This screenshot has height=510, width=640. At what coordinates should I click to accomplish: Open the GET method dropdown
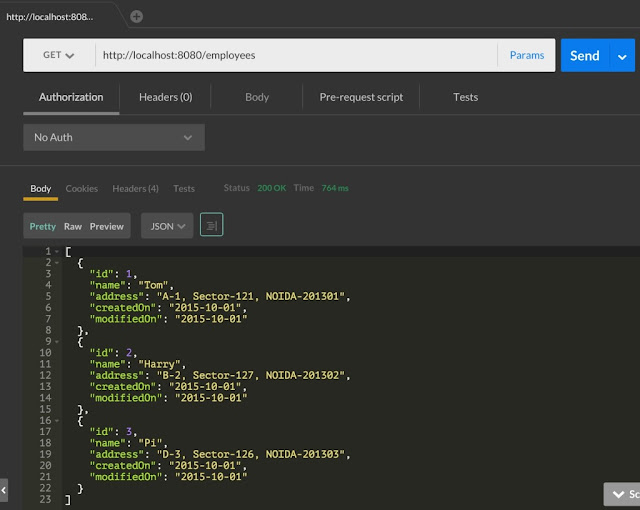59,55
